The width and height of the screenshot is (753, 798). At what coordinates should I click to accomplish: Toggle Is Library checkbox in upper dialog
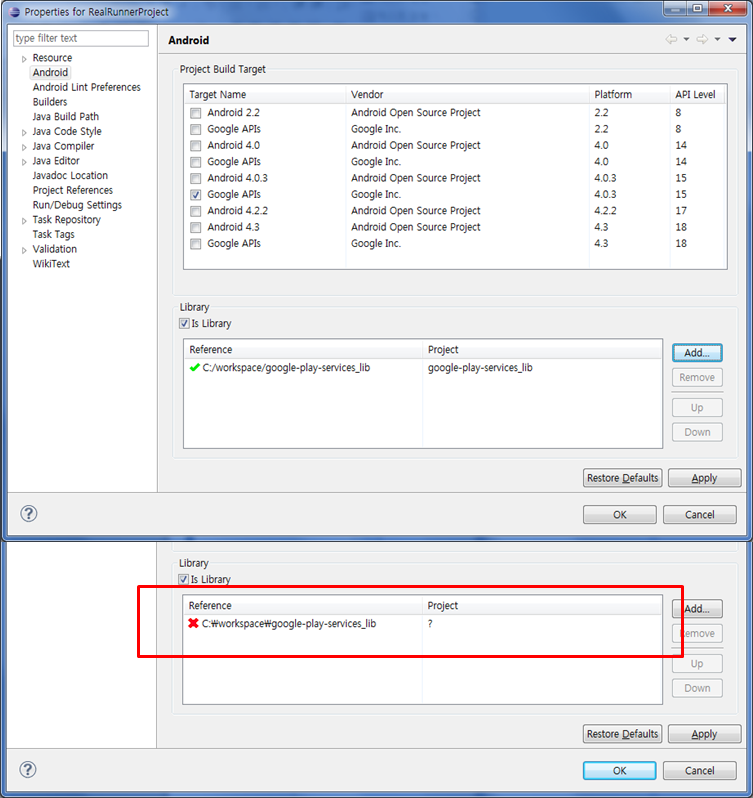coord(184,324)
